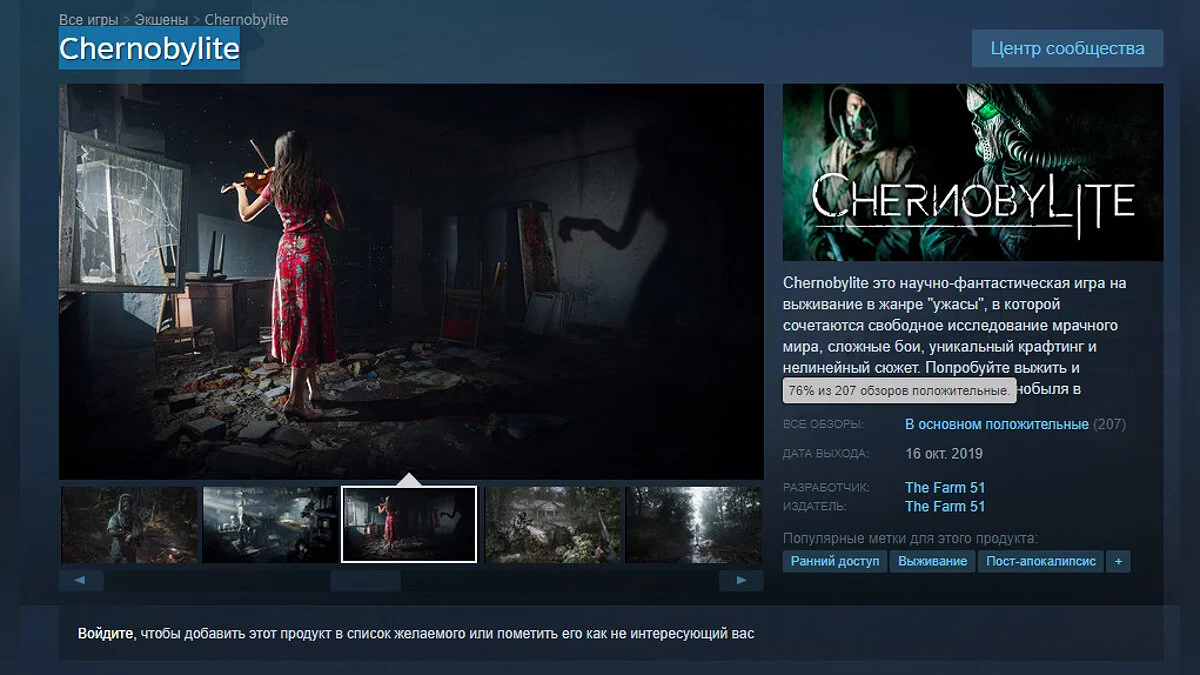Image resolution: width=1200 pixels, height=675 pixels.
Task: Click the 'Выживание' tag
Action: click(x=932, y=561)
